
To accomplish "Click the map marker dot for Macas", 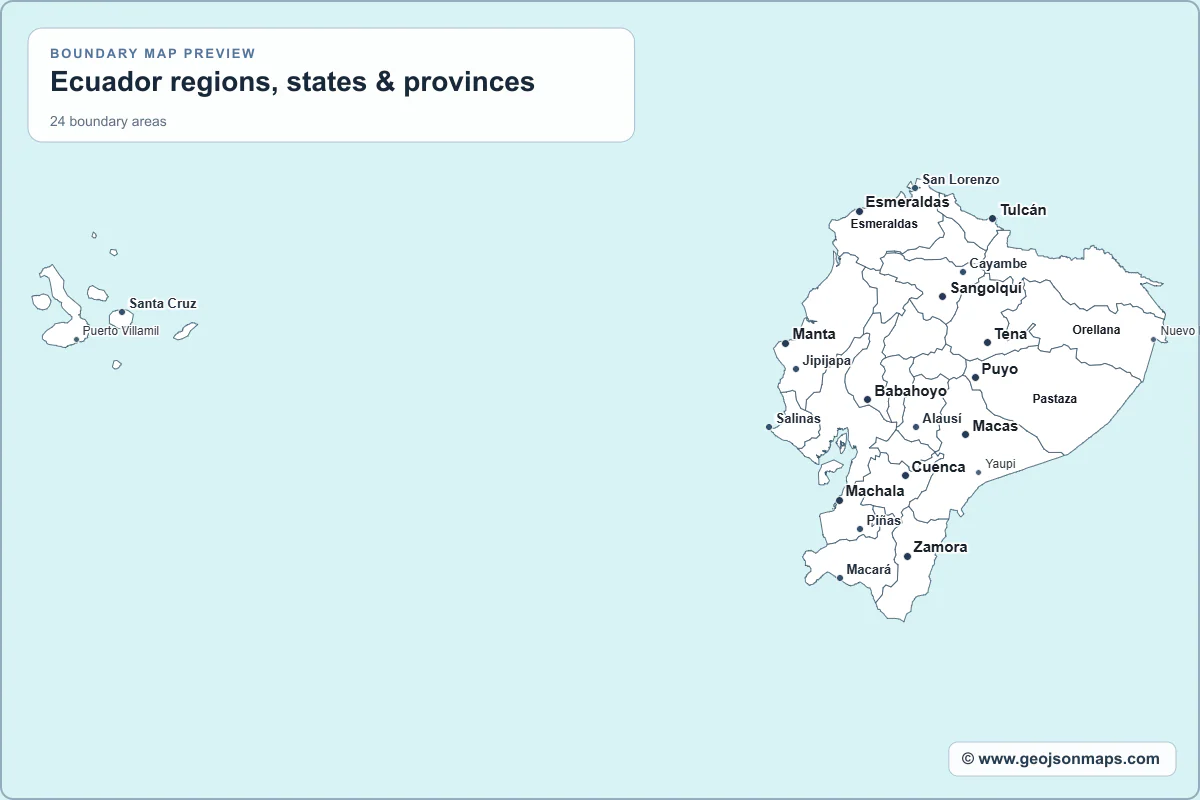I will 965,434.
